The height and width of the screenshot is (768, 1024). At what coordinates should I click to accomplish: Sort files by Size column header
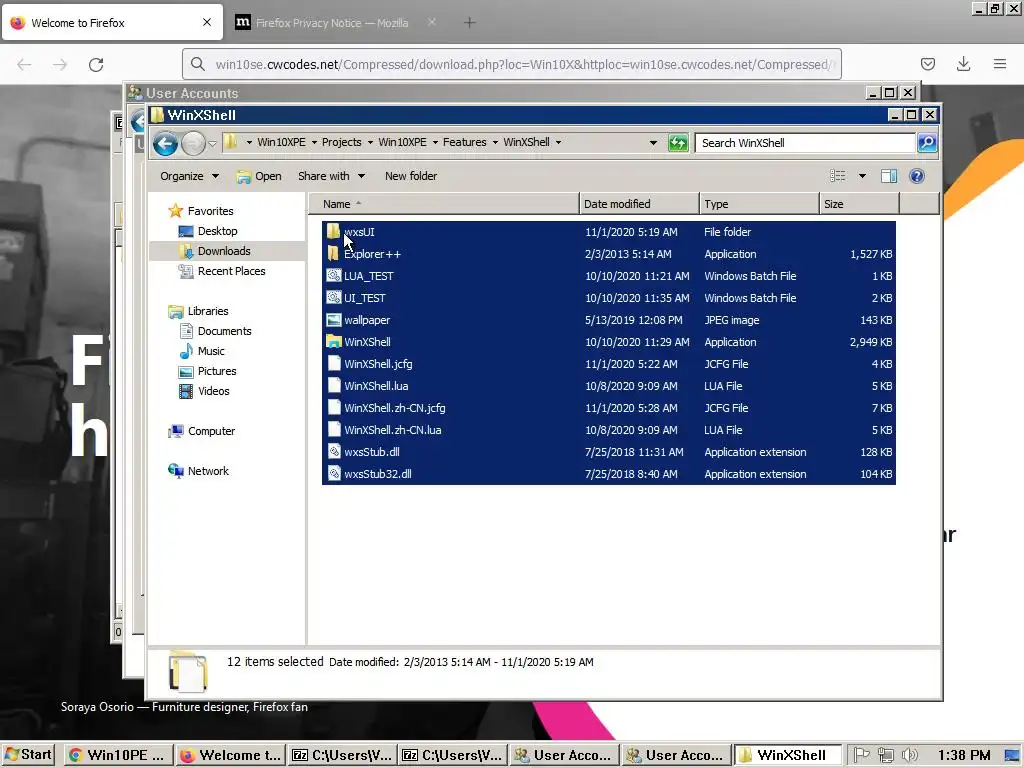coord(859,204)
